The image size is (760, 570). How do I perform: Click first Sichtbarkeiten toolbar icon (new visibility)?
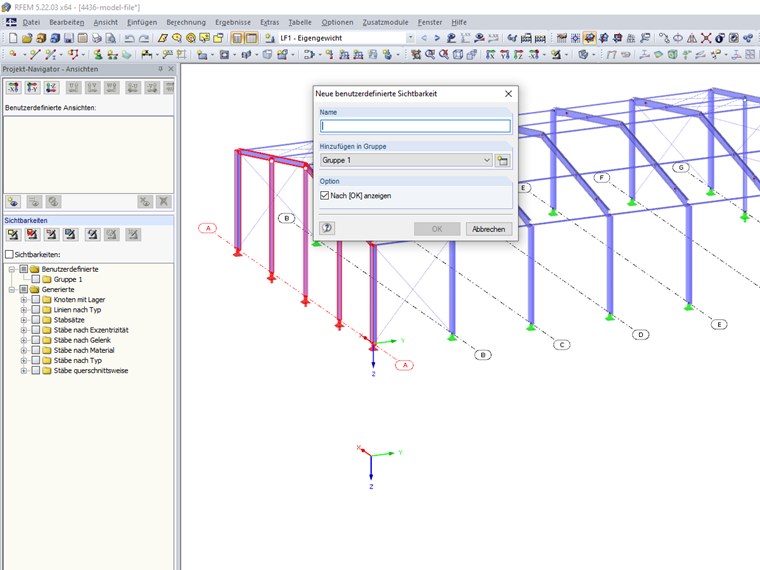13,235
